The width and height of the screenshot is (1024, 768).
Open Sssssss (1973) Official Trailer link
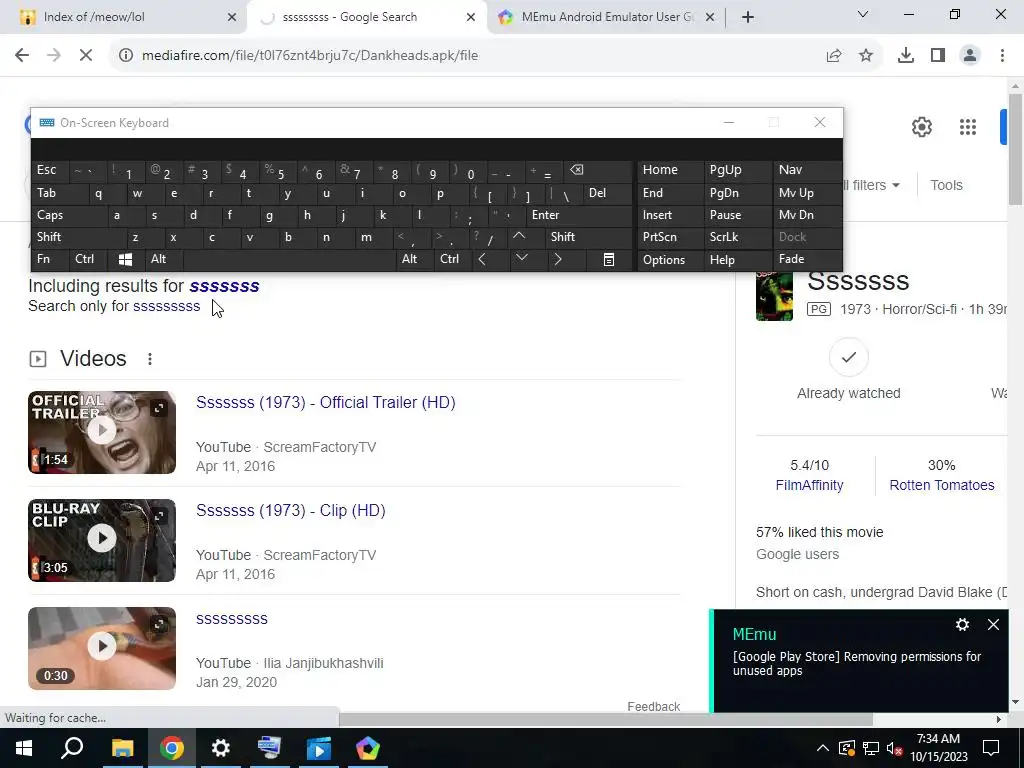(x=325, y=402)
